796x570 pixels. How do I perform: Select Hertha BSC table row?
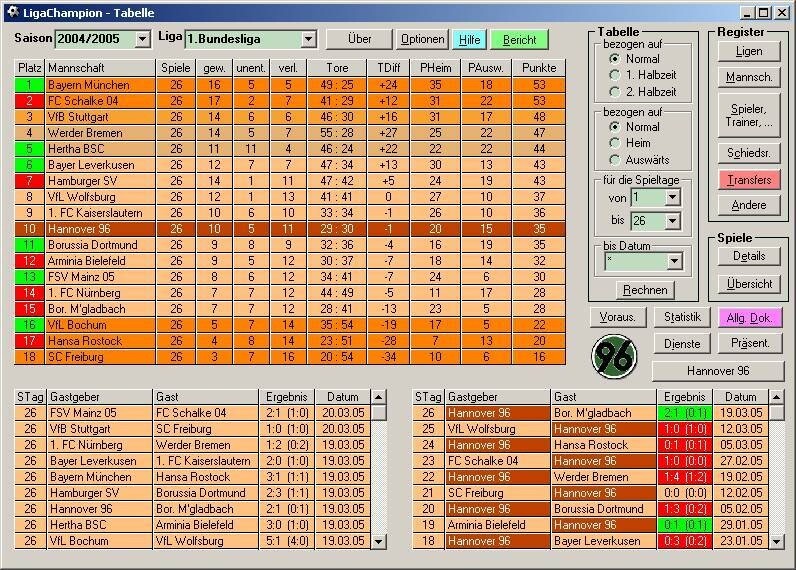289,149
